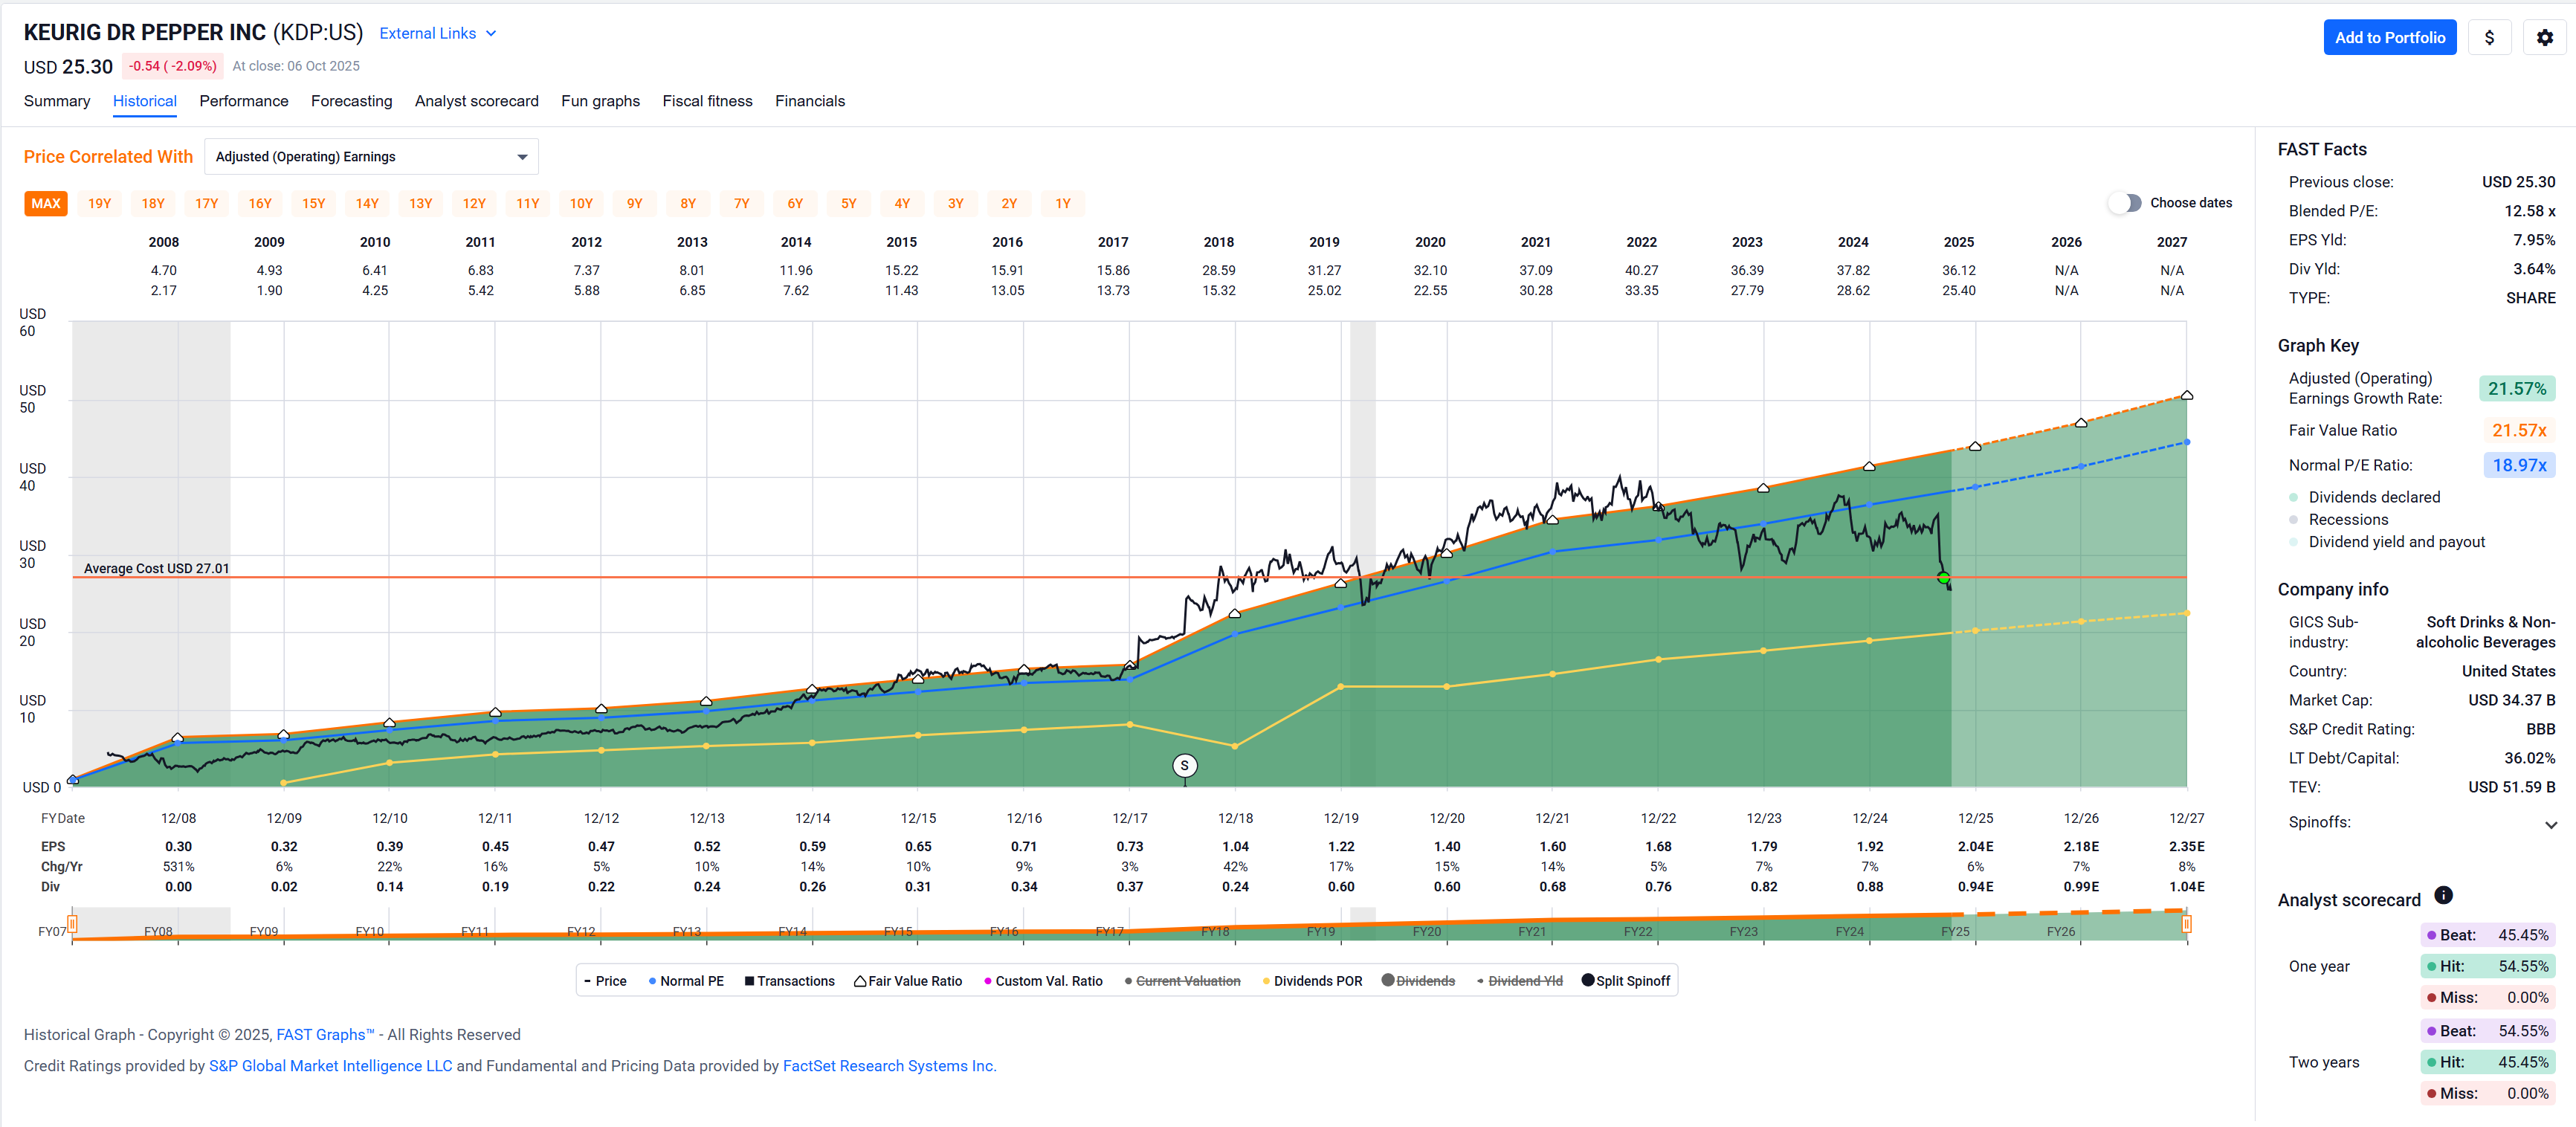Toggle Split Spinoff legend icon
2576x1127 pixels.
tap(1588, 980)
